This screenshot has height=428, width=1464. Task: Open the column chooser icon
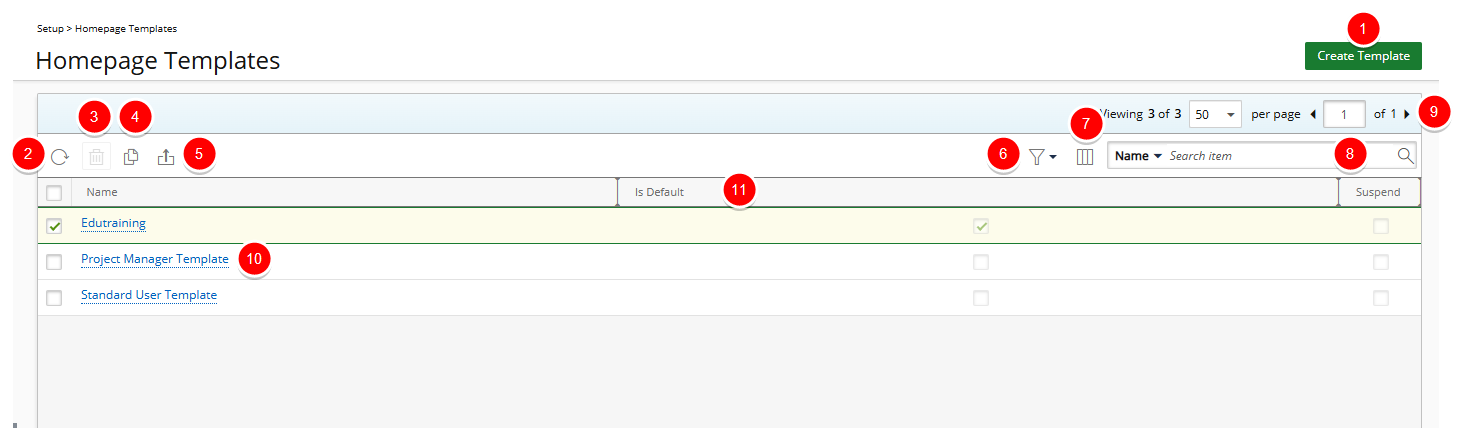pyautogui.click(x=1085, y=157)
